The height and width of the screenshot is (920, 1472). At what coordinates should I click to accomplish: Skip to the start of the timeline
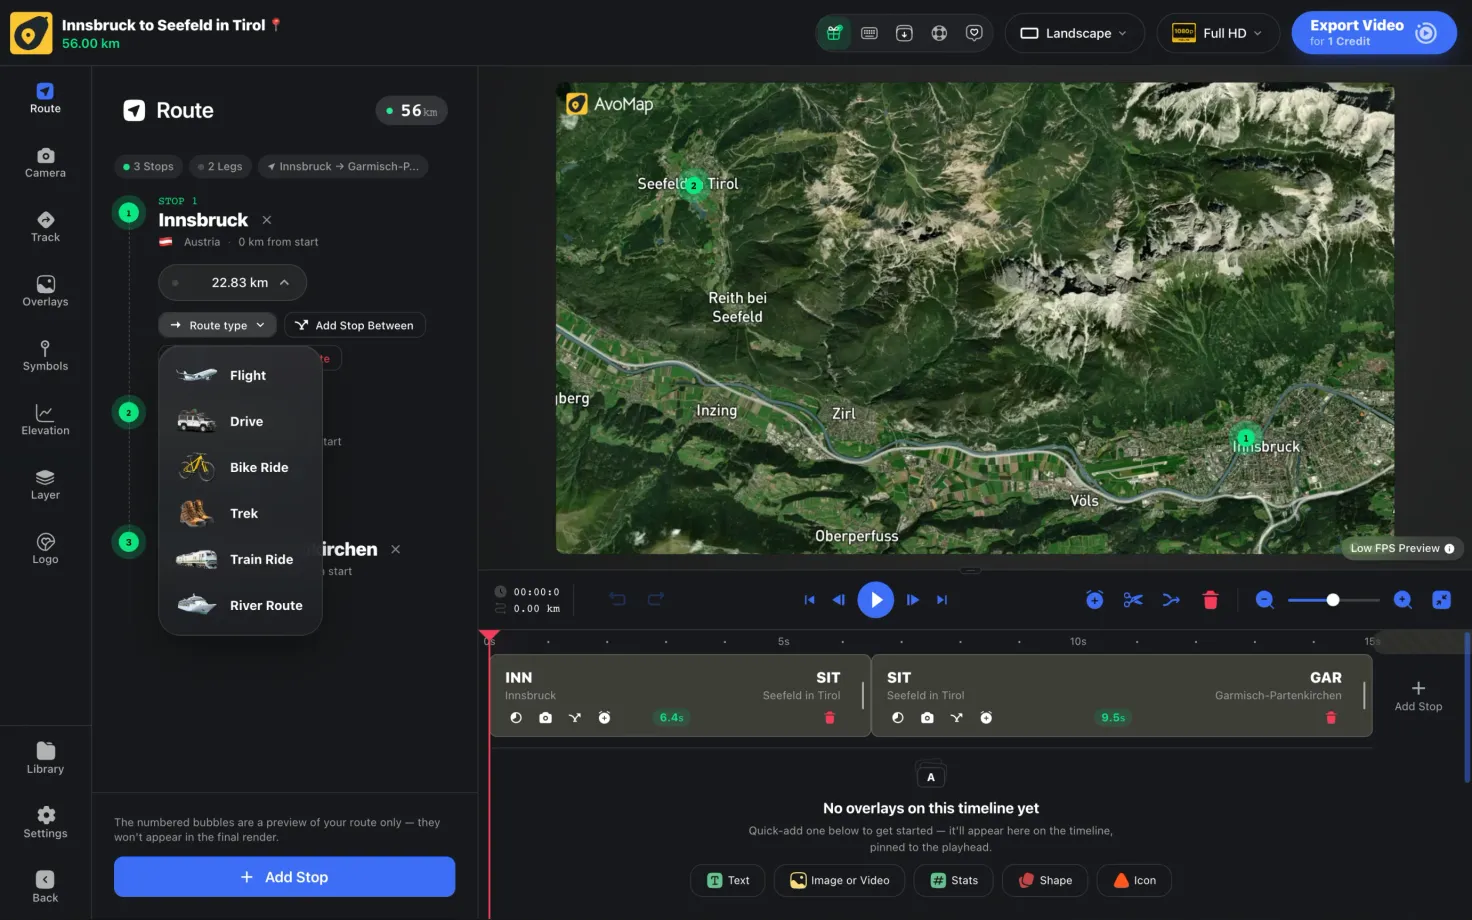809,600
